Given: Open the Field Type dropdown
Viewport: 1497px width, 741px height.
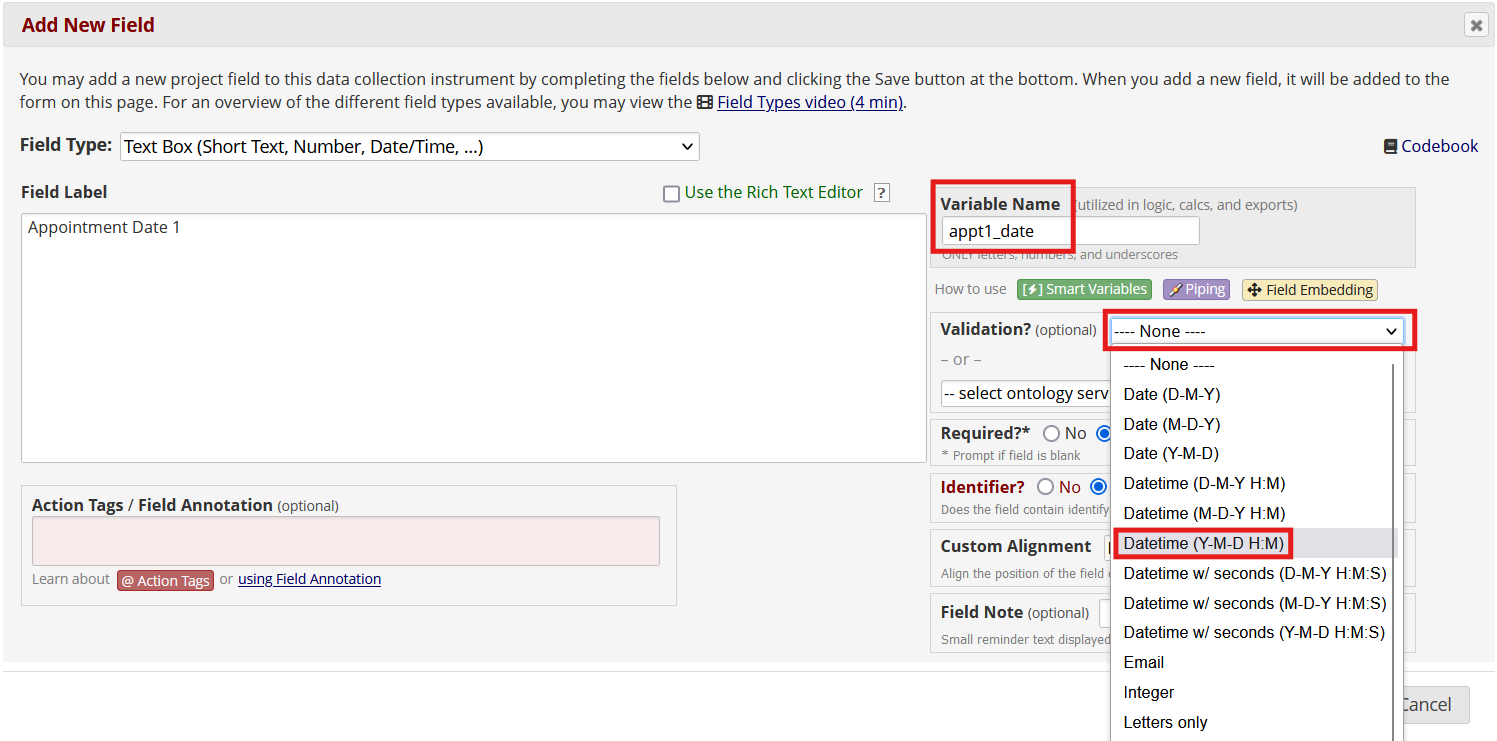Looking at the screenshot, I should click(x=410, y=147).
